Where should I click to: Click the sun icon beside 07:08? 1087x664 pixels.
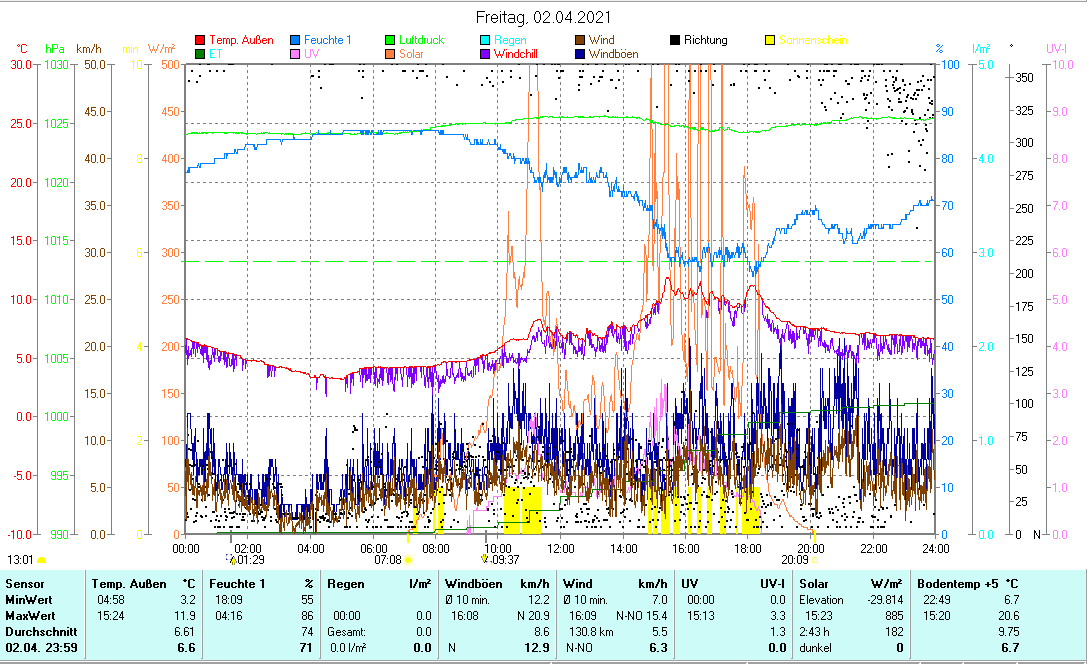coord(408,560)
